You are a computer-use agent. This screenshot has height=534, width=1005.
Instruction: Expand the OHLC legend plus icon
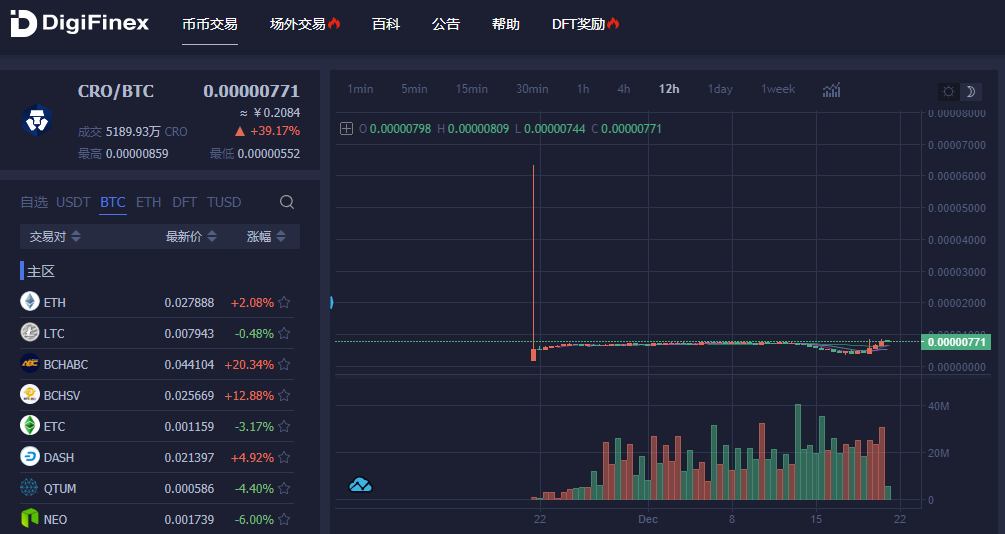tap(346, 129)
